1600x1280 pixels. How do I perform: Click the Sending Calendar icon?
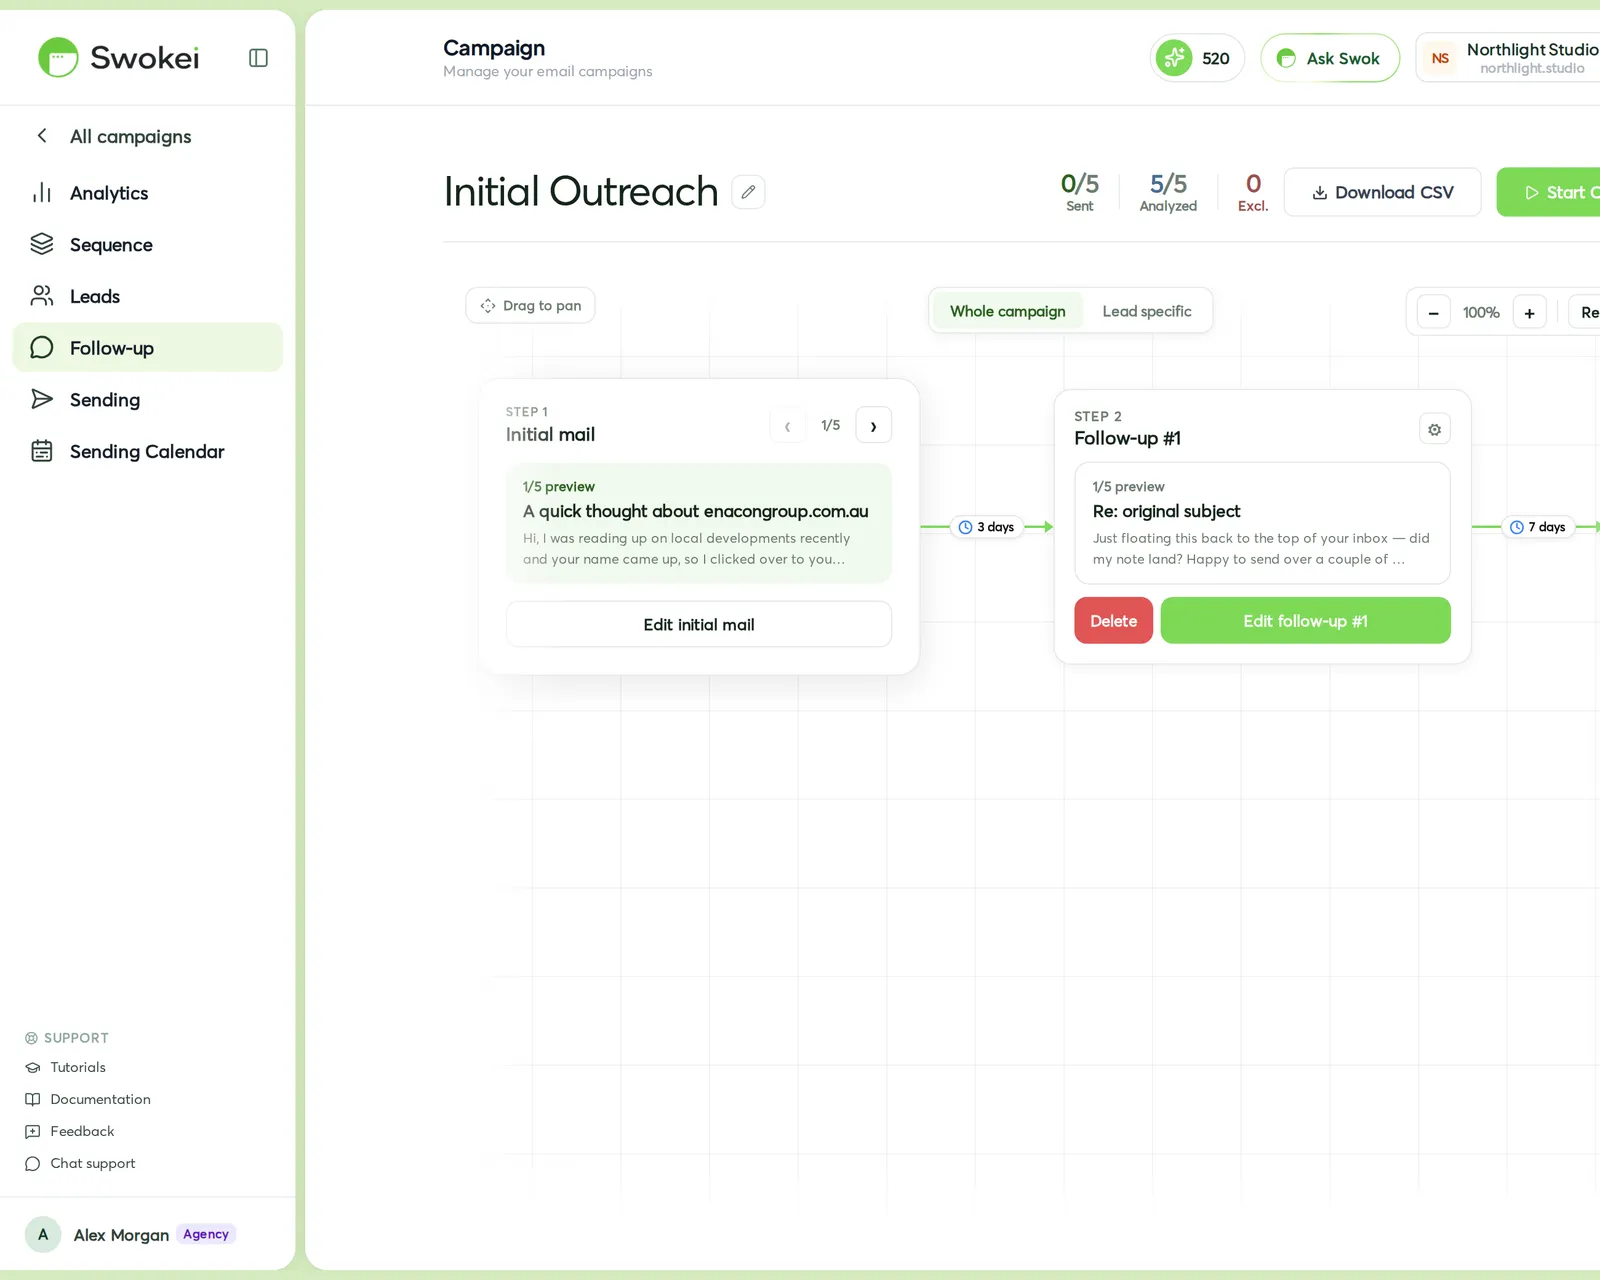click(42, 451)
